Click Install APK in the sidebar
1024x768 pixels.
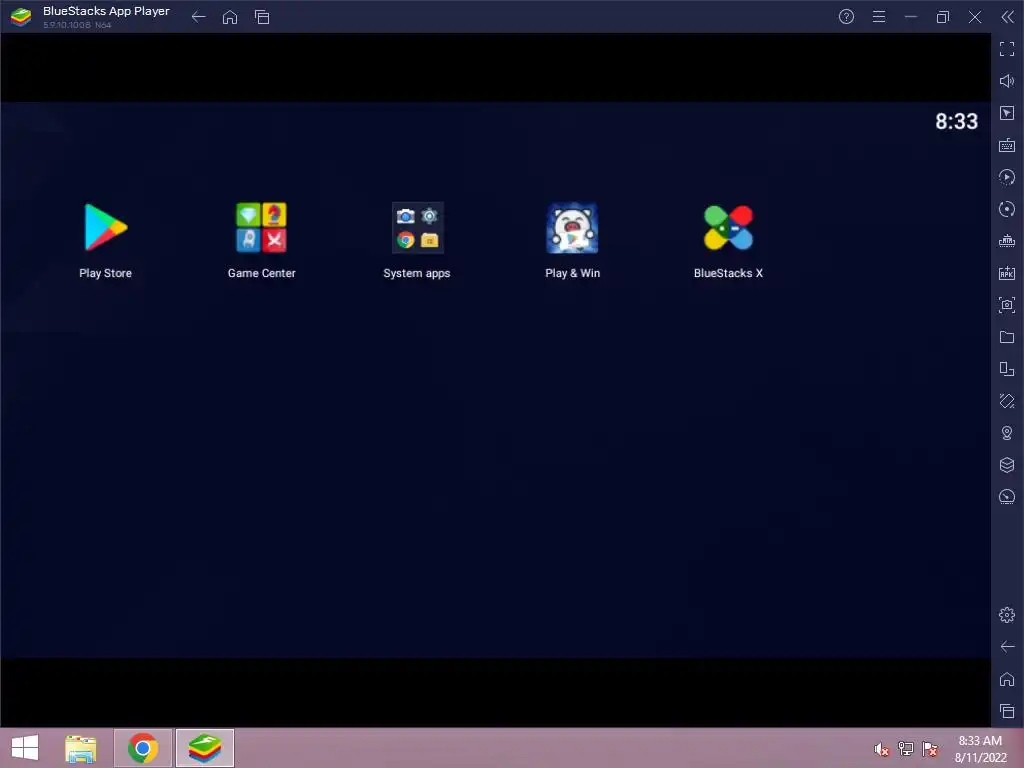pyautogui.click(x=1007, y=273)
